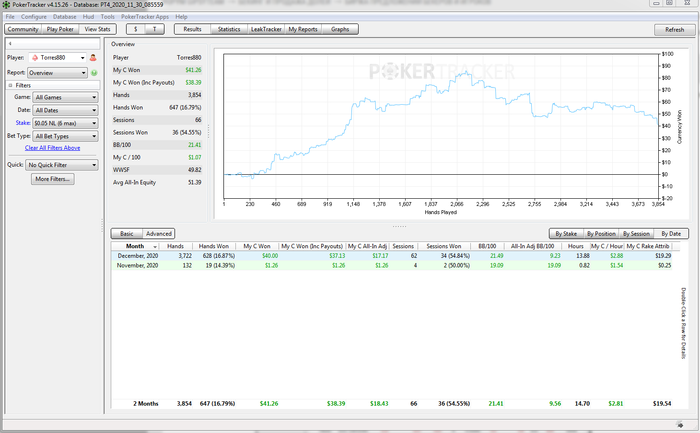Open the Database menu

64,17
